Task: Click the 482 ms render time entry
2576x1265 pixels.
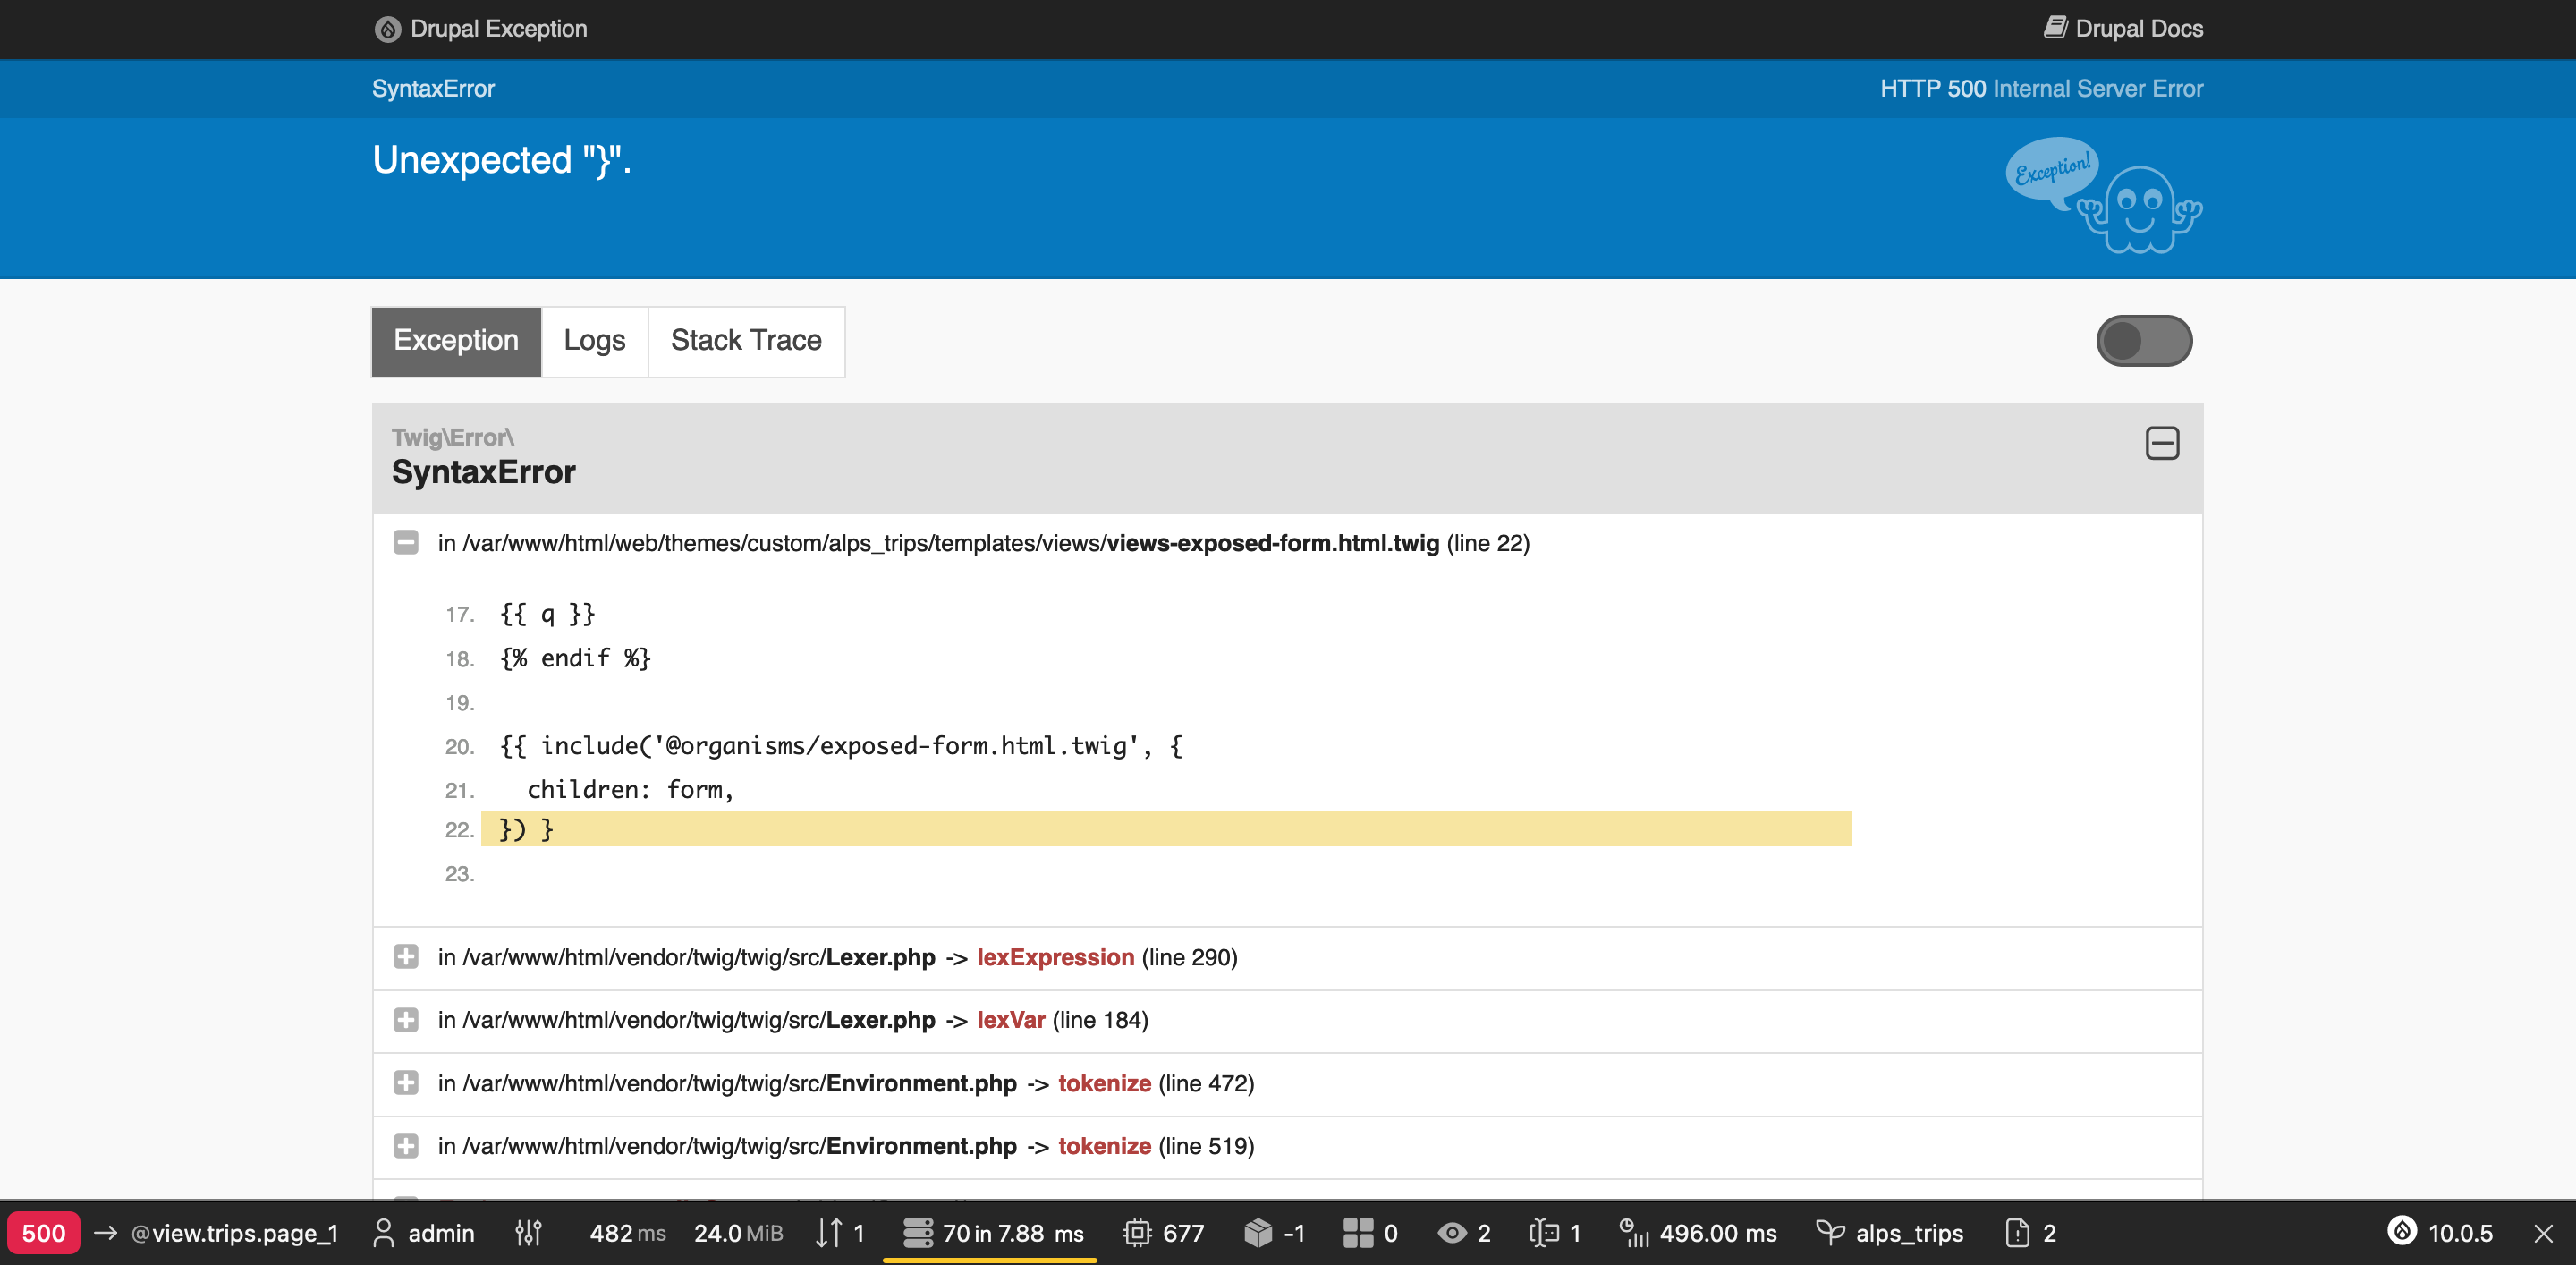Action: pyautogui.click(x=627, y=1233)
